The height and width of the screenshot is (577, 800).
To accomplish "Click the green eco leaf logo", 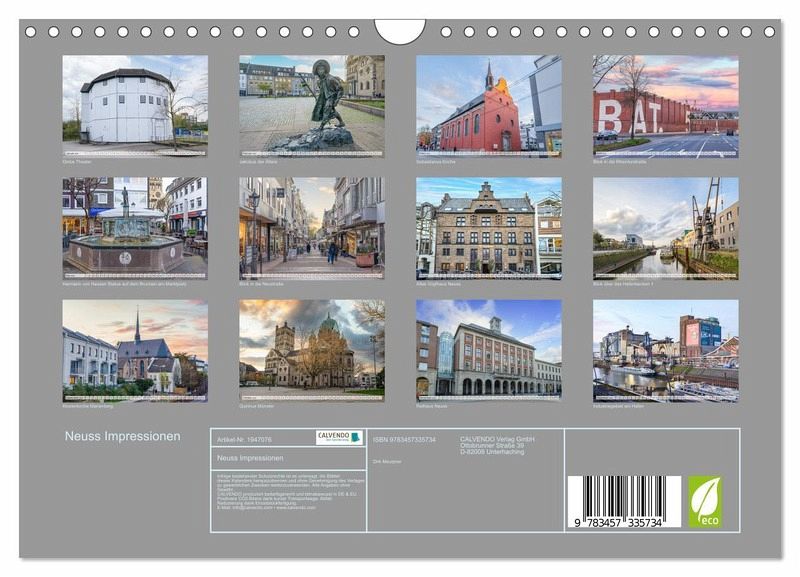I will (704, 501).
